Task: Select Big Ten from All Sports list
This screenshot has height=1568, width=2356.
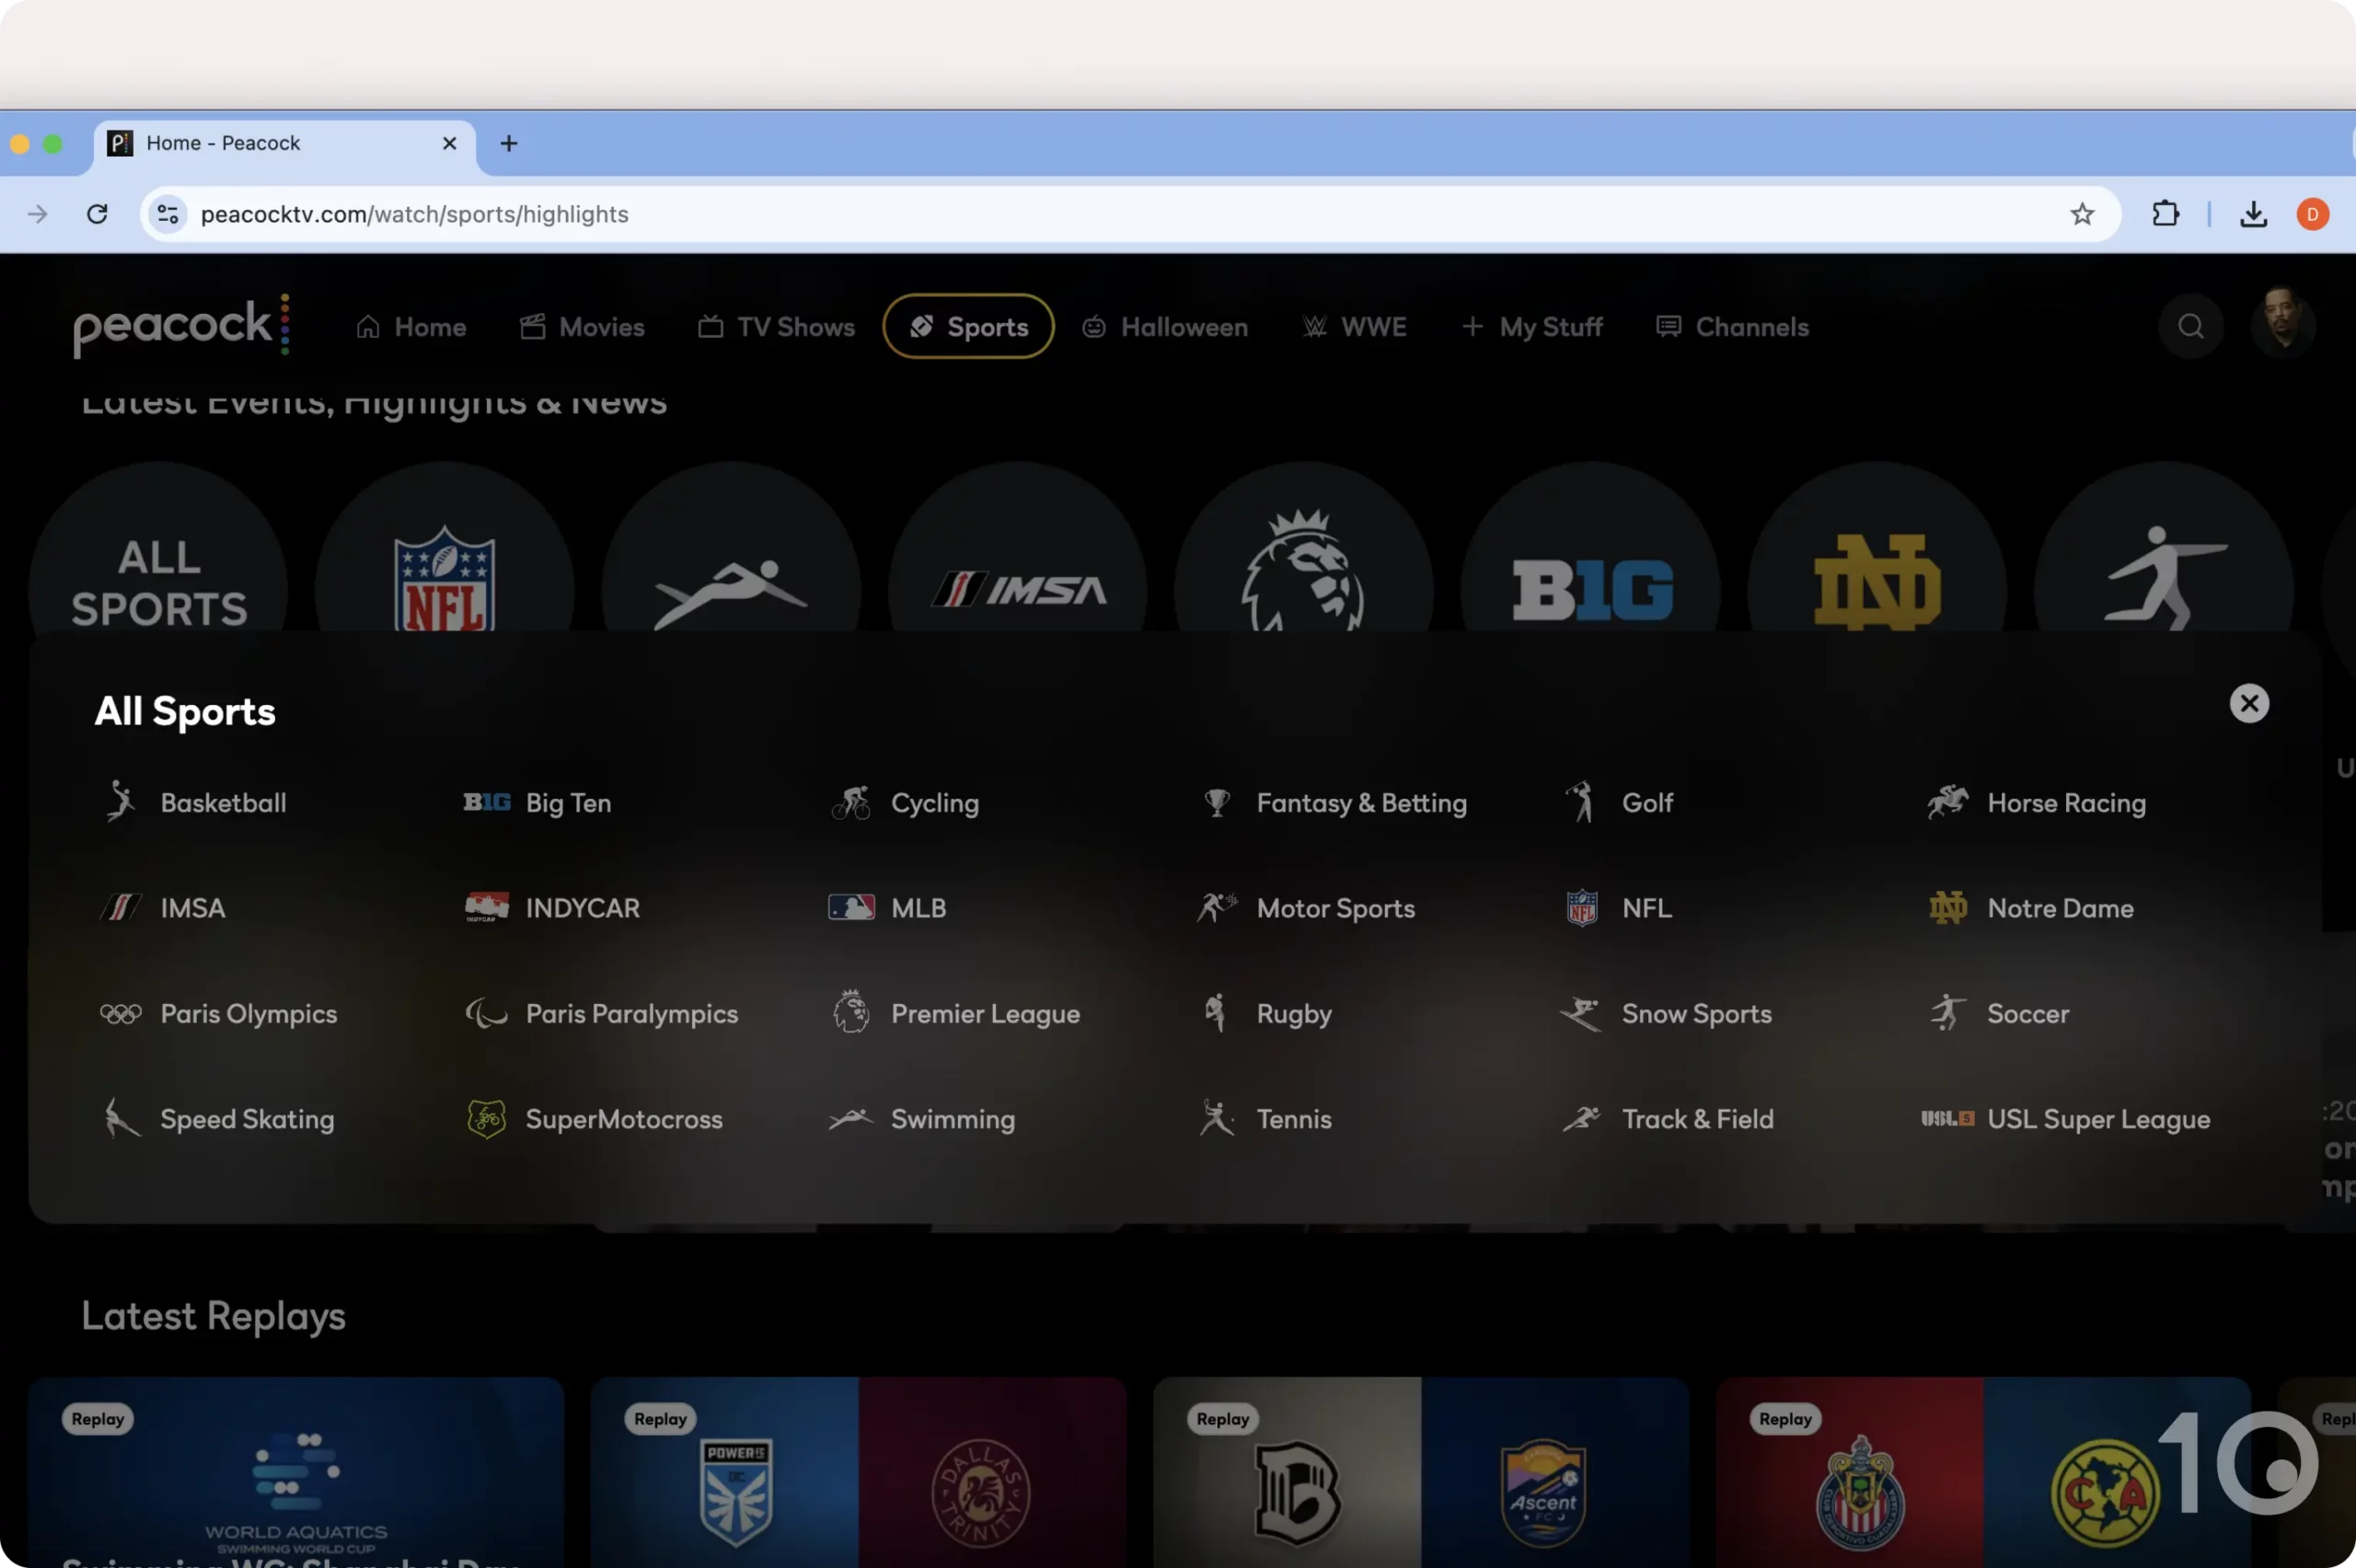Action: click(x=537, y=802)
